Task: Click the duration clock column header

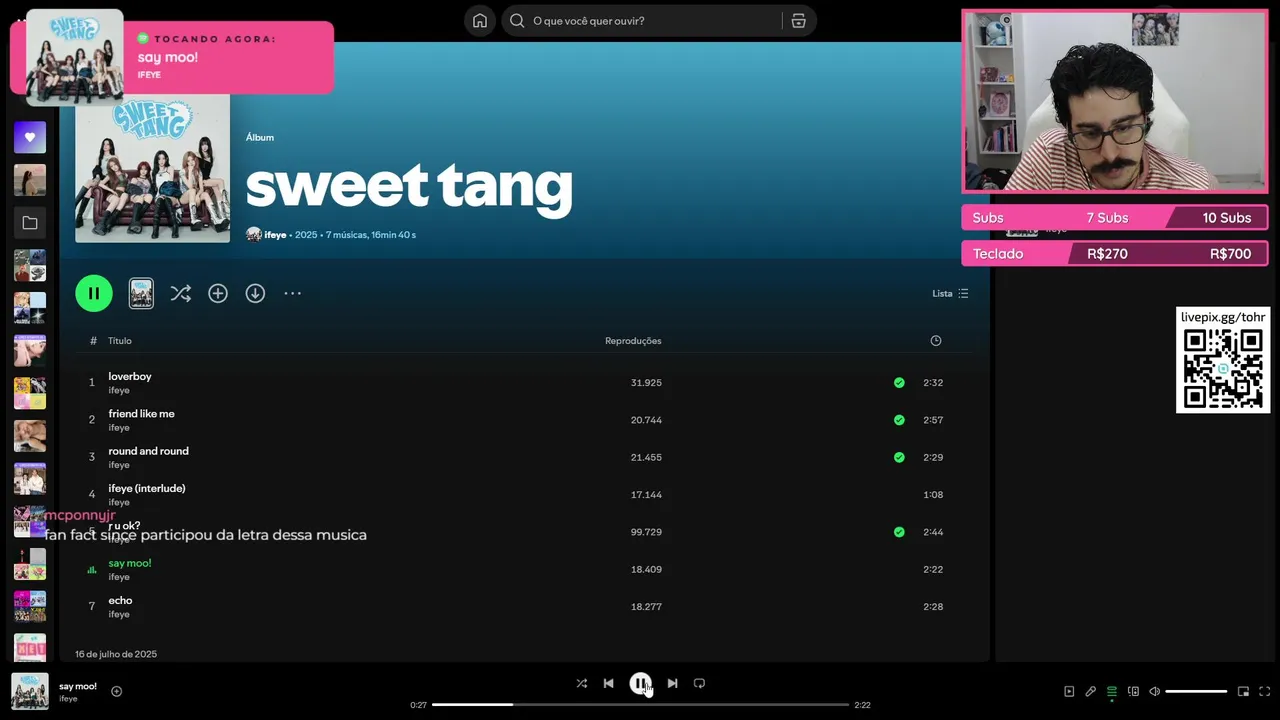Action: [x=936, y=341]
